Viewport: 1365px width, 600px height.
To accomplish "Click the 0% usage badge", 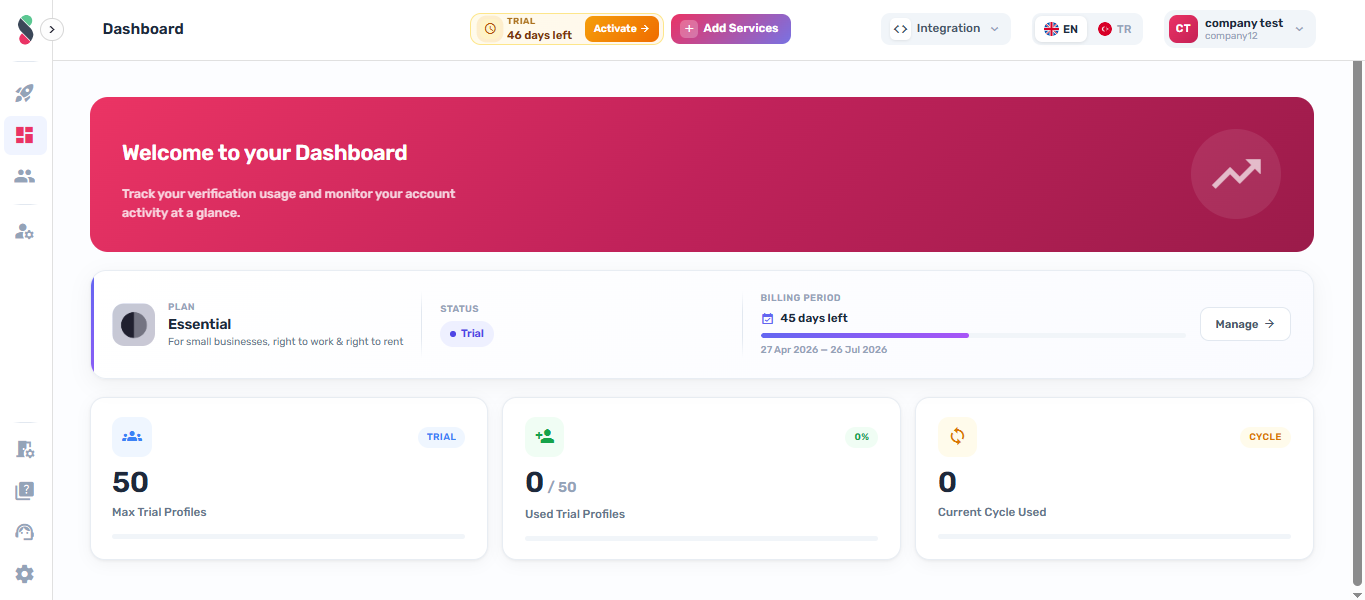I will click(x=861, y=437).
